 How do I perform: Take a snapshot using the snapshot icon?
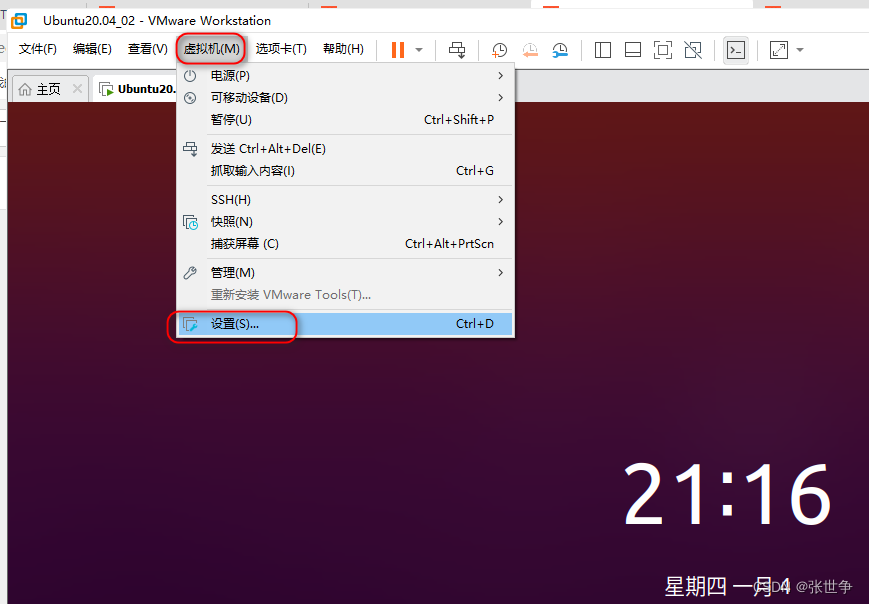point(499,50)
